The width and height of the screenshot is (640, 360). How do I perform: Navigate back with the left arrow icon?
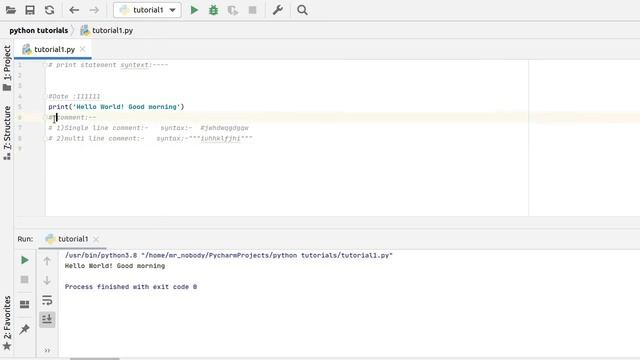pos(74,10)
